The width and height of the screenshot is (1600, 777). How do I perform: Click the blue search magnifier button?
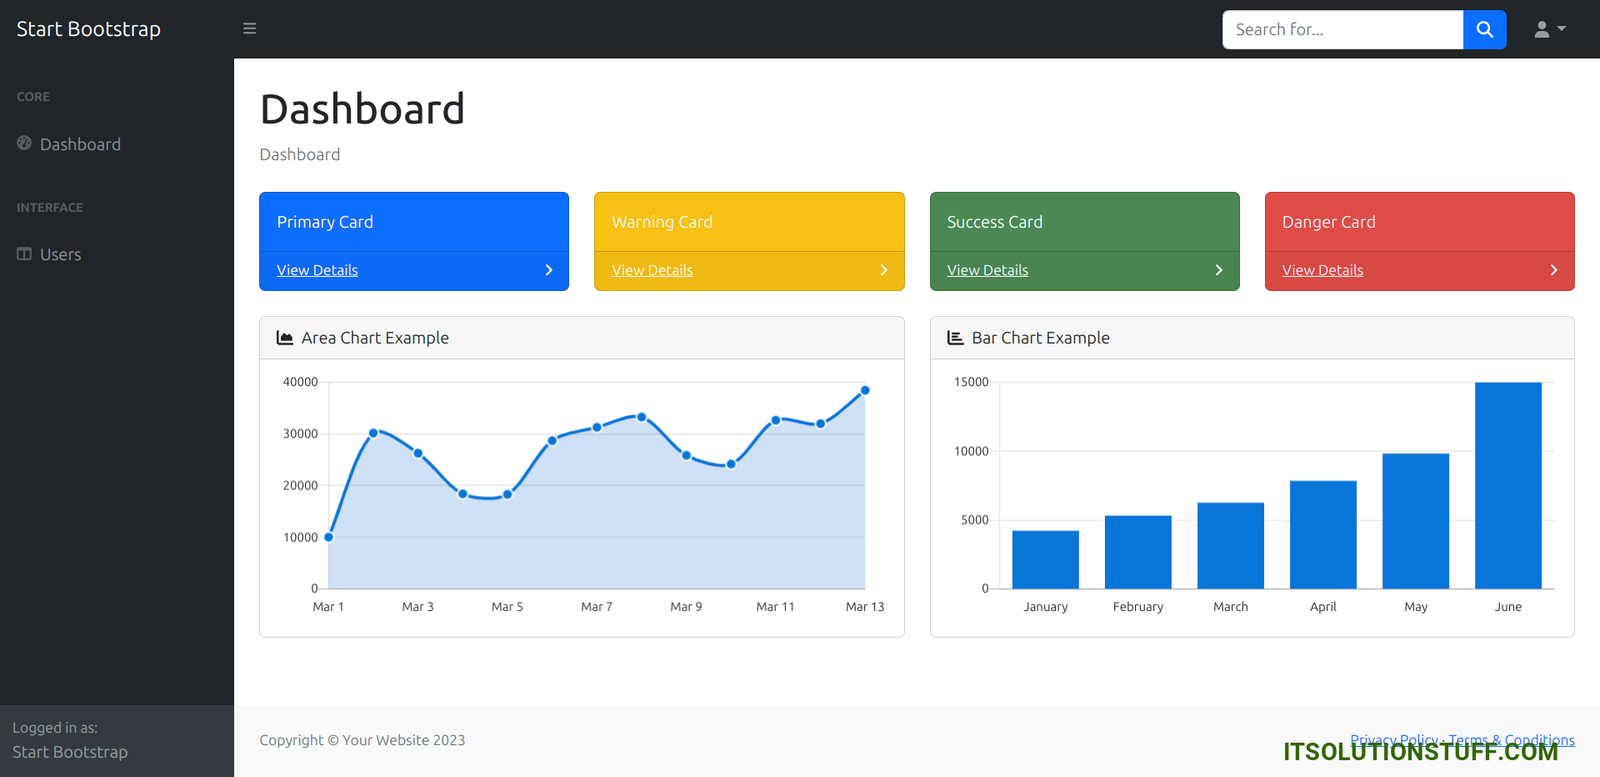point(1484,29)
